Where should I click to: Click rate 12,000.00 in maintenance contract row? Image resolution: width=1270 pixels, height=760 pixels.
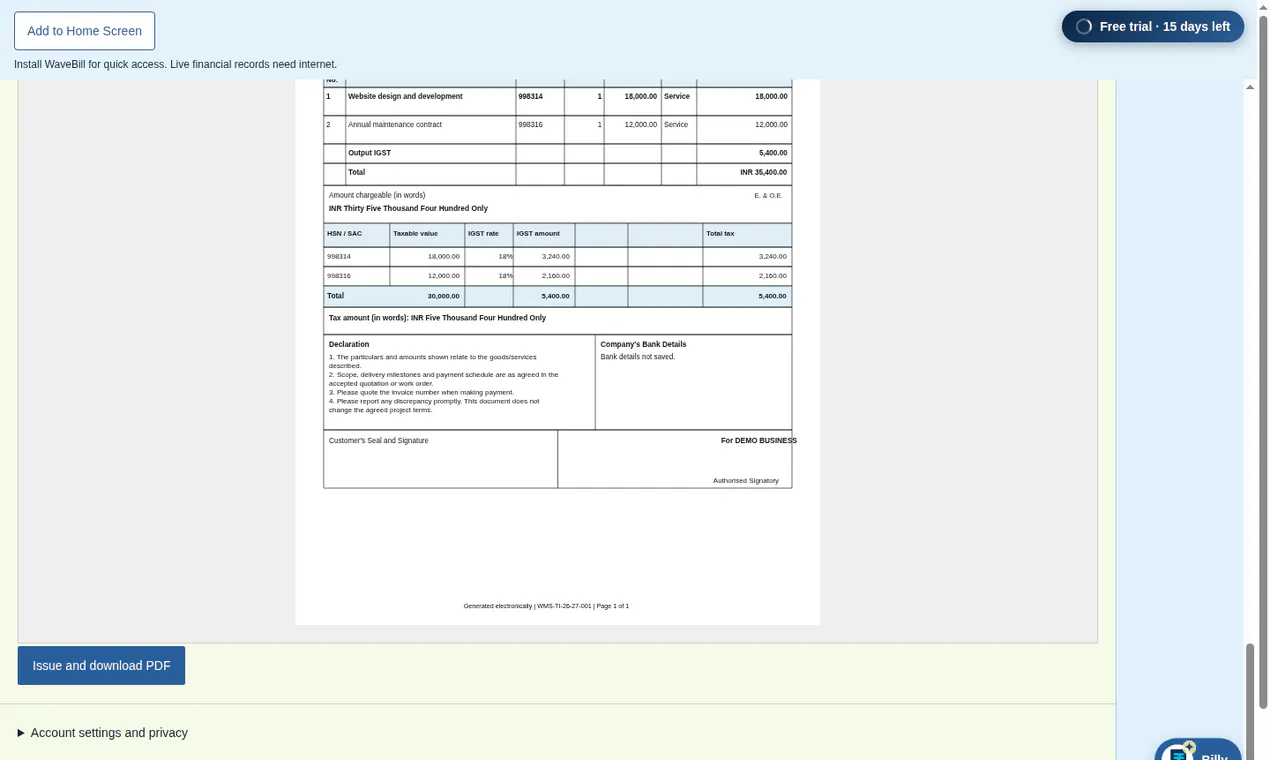640,125
